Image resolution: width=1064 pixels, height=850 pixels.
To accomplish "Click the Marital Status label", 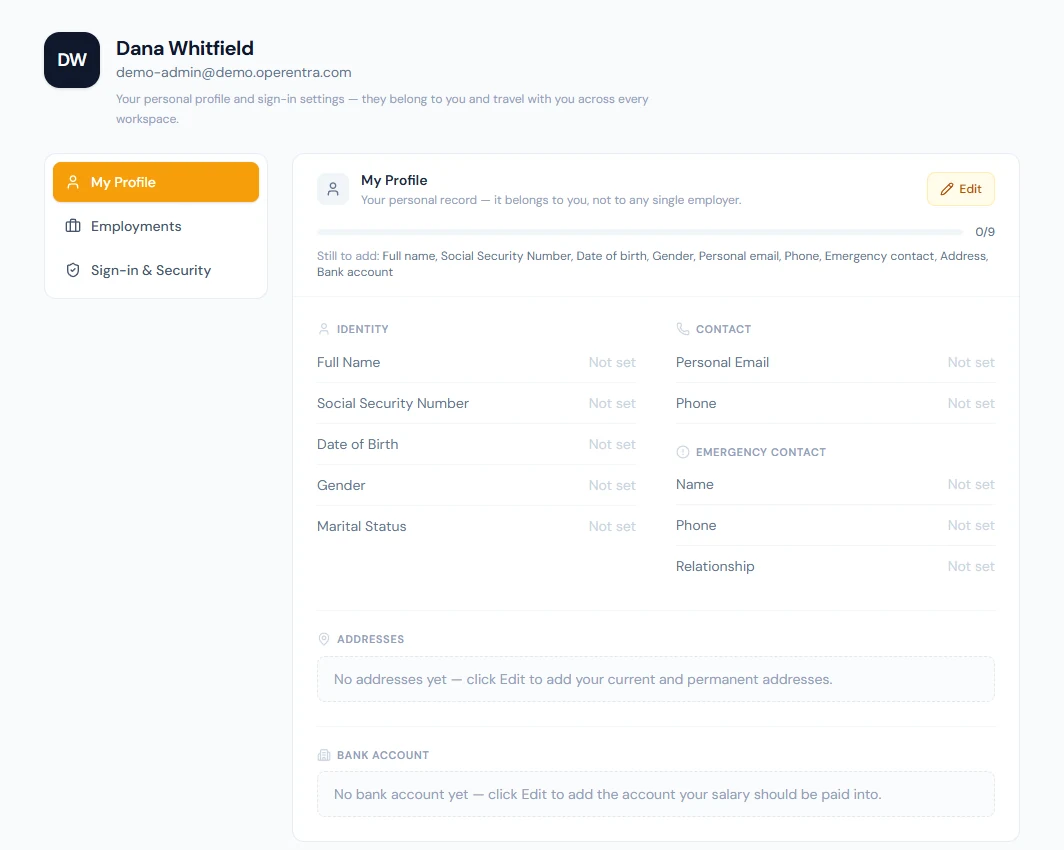I will [362, 526].
